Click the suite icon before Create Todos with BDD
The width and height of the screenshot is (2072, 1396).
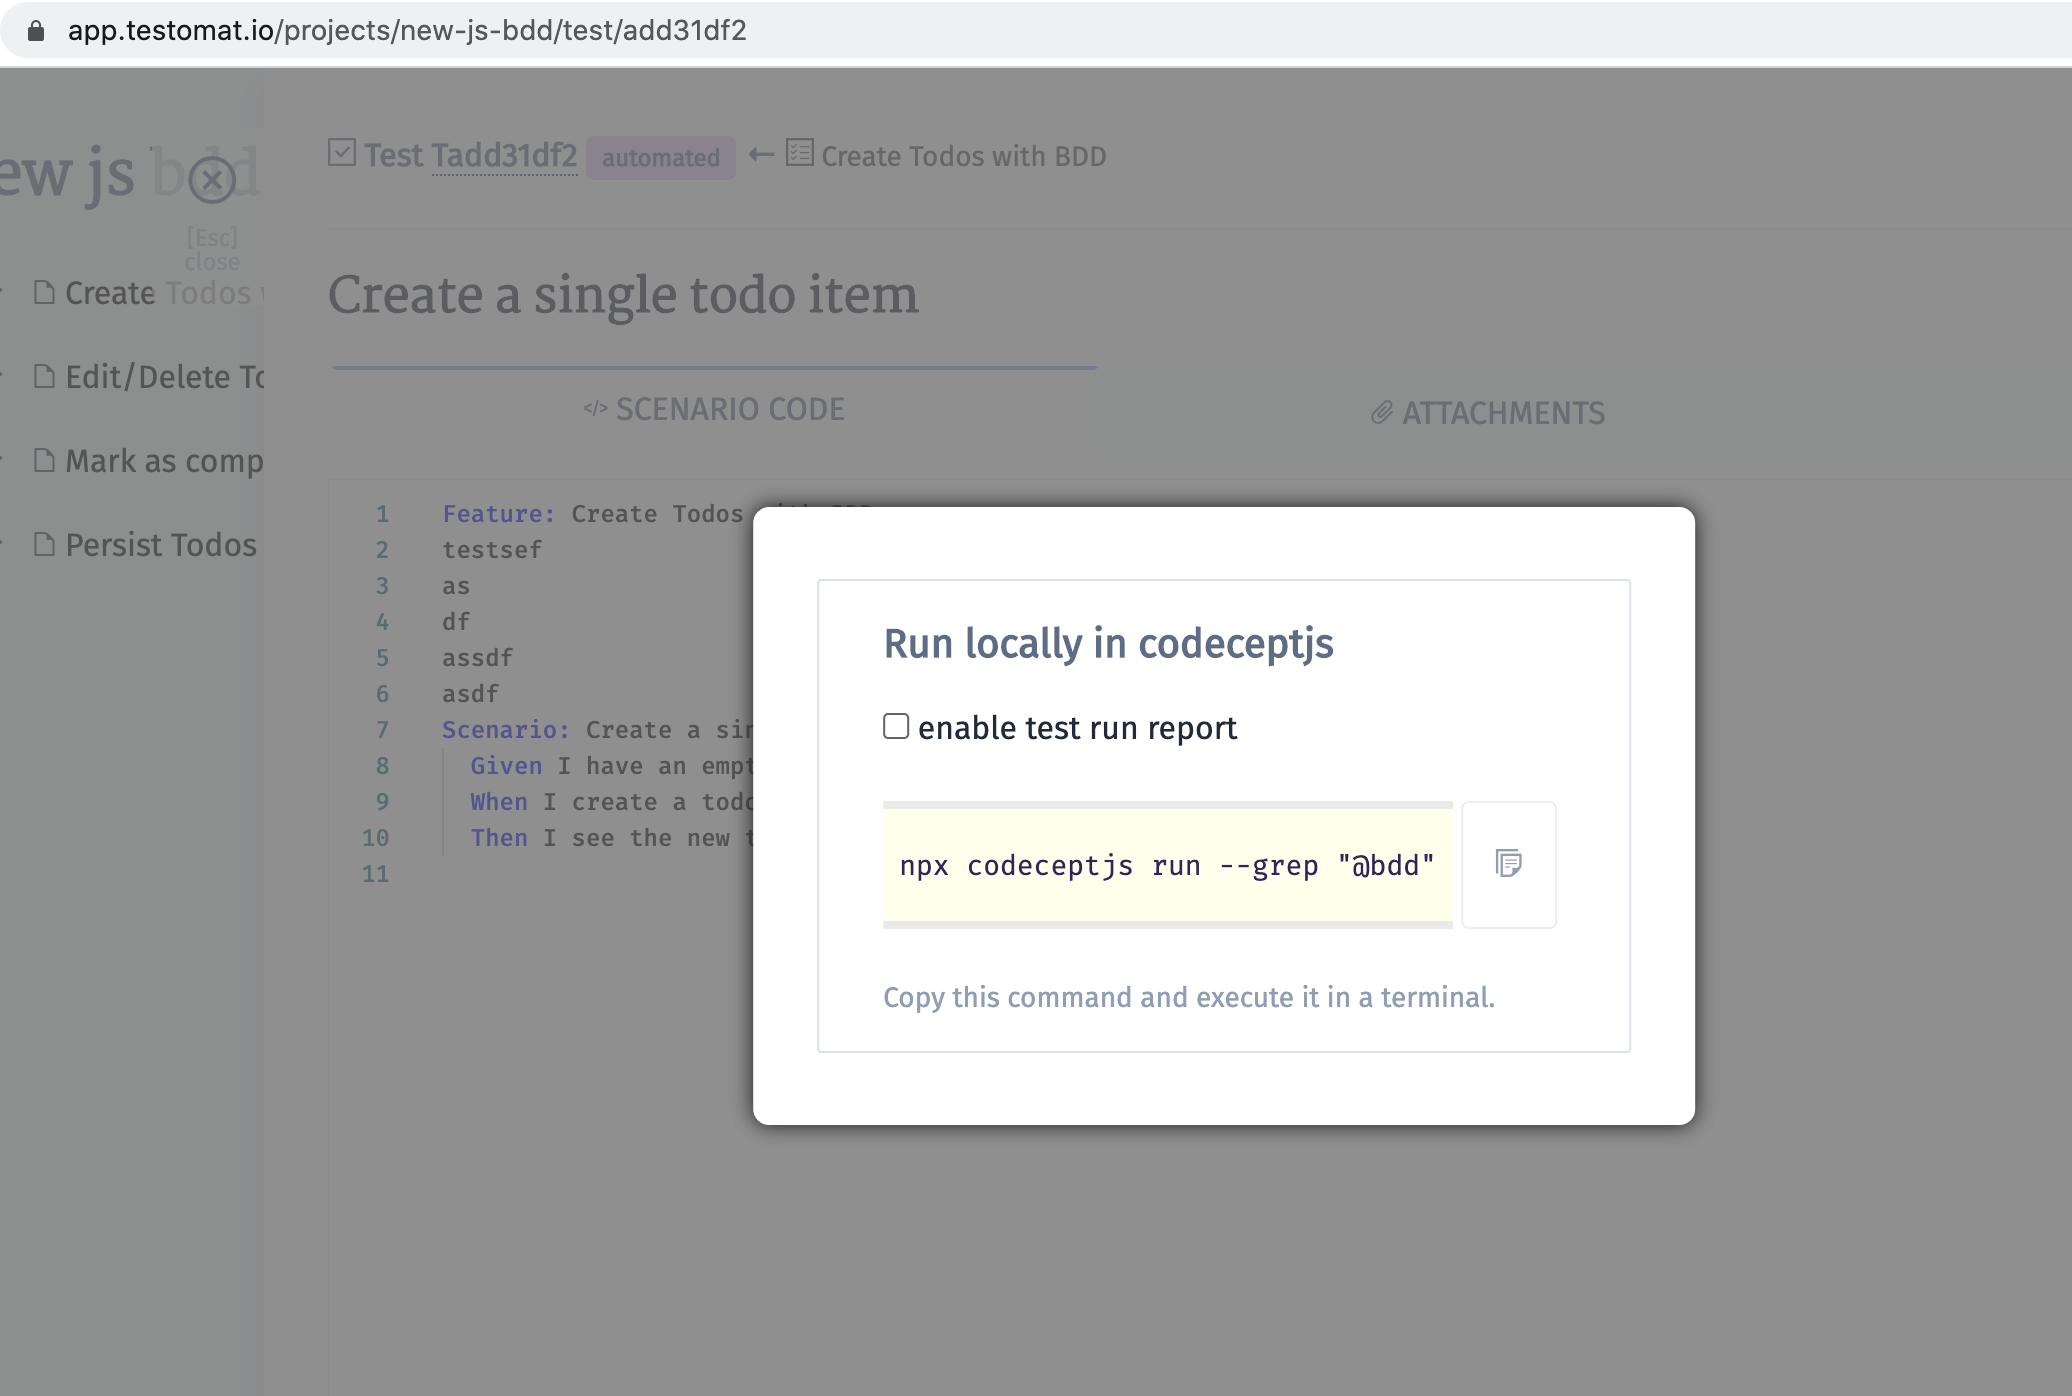point(797,155)
